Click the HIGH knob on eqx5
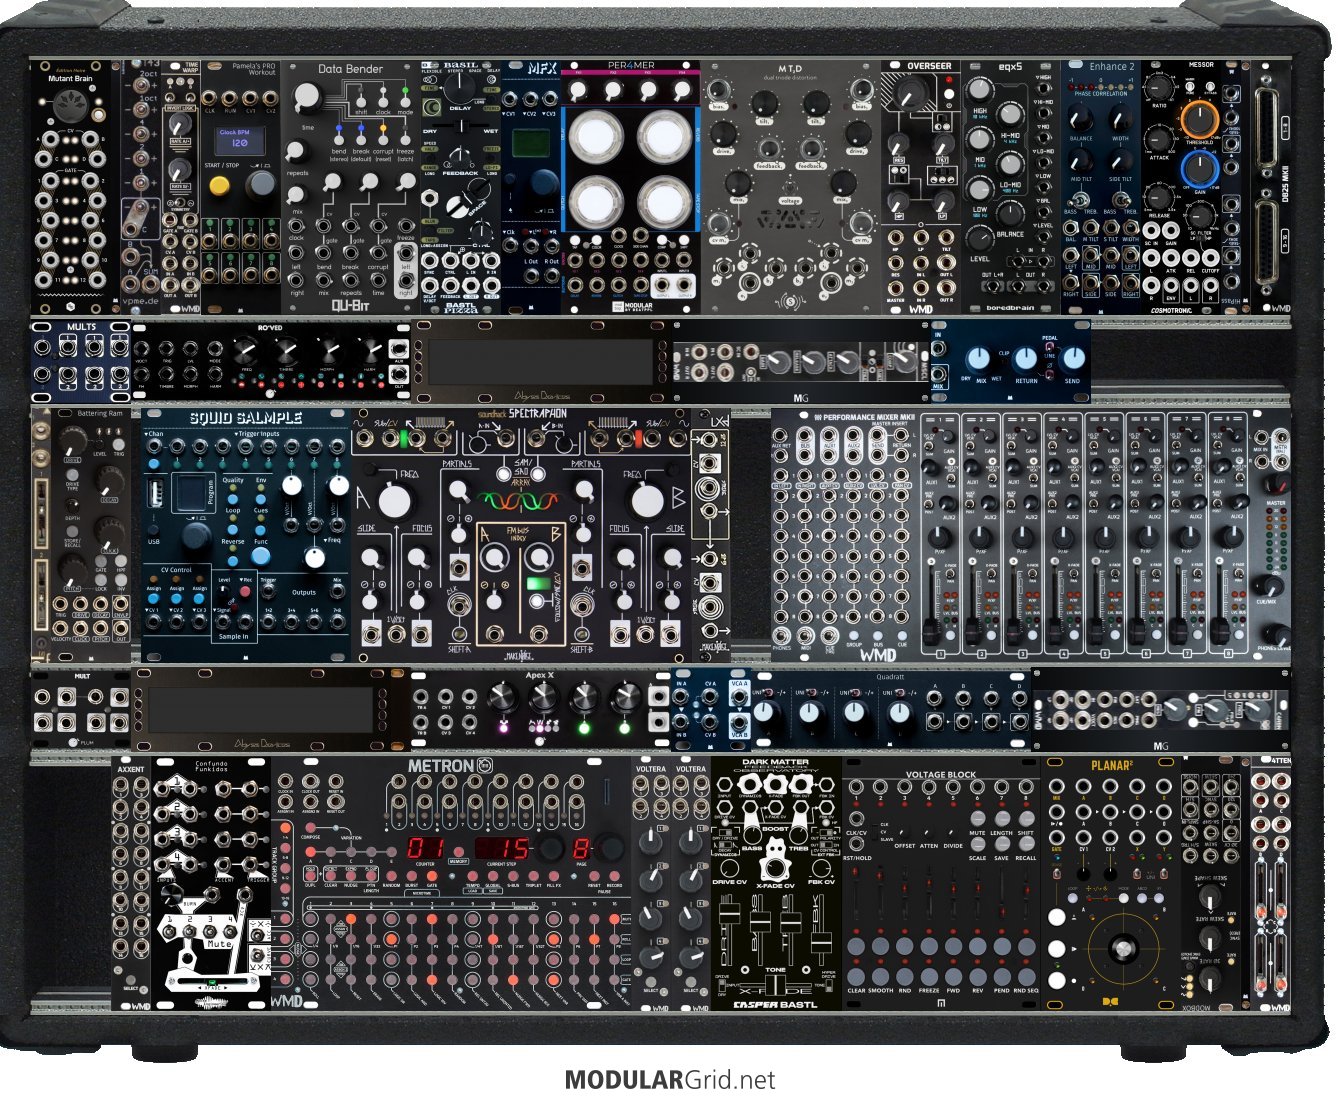 coord(981,89)
